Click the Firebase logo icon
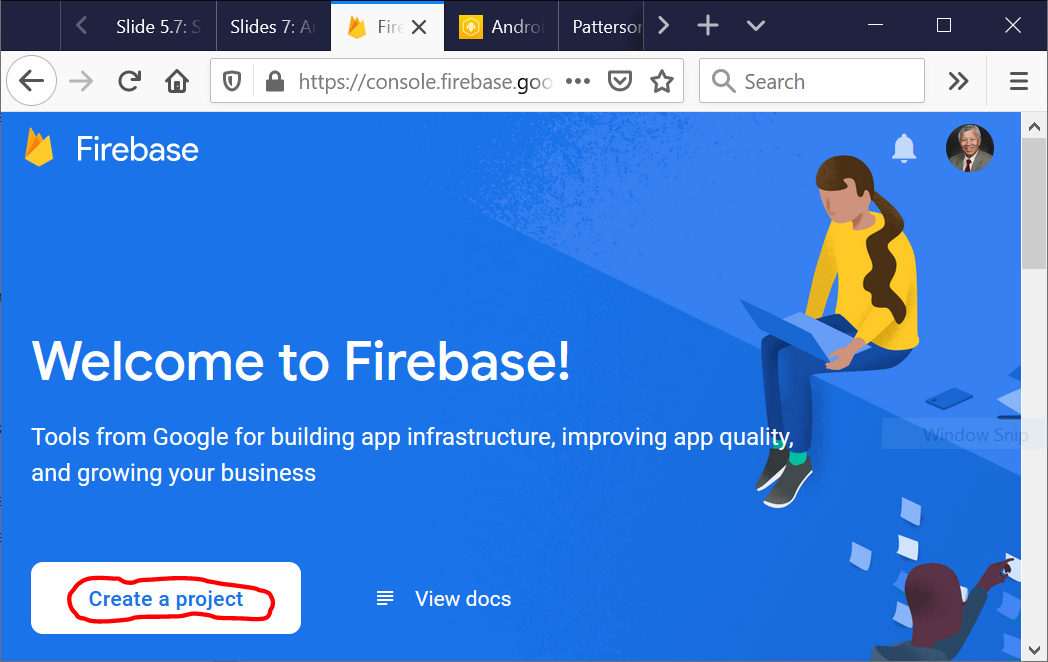 click(x=40, y=148)
